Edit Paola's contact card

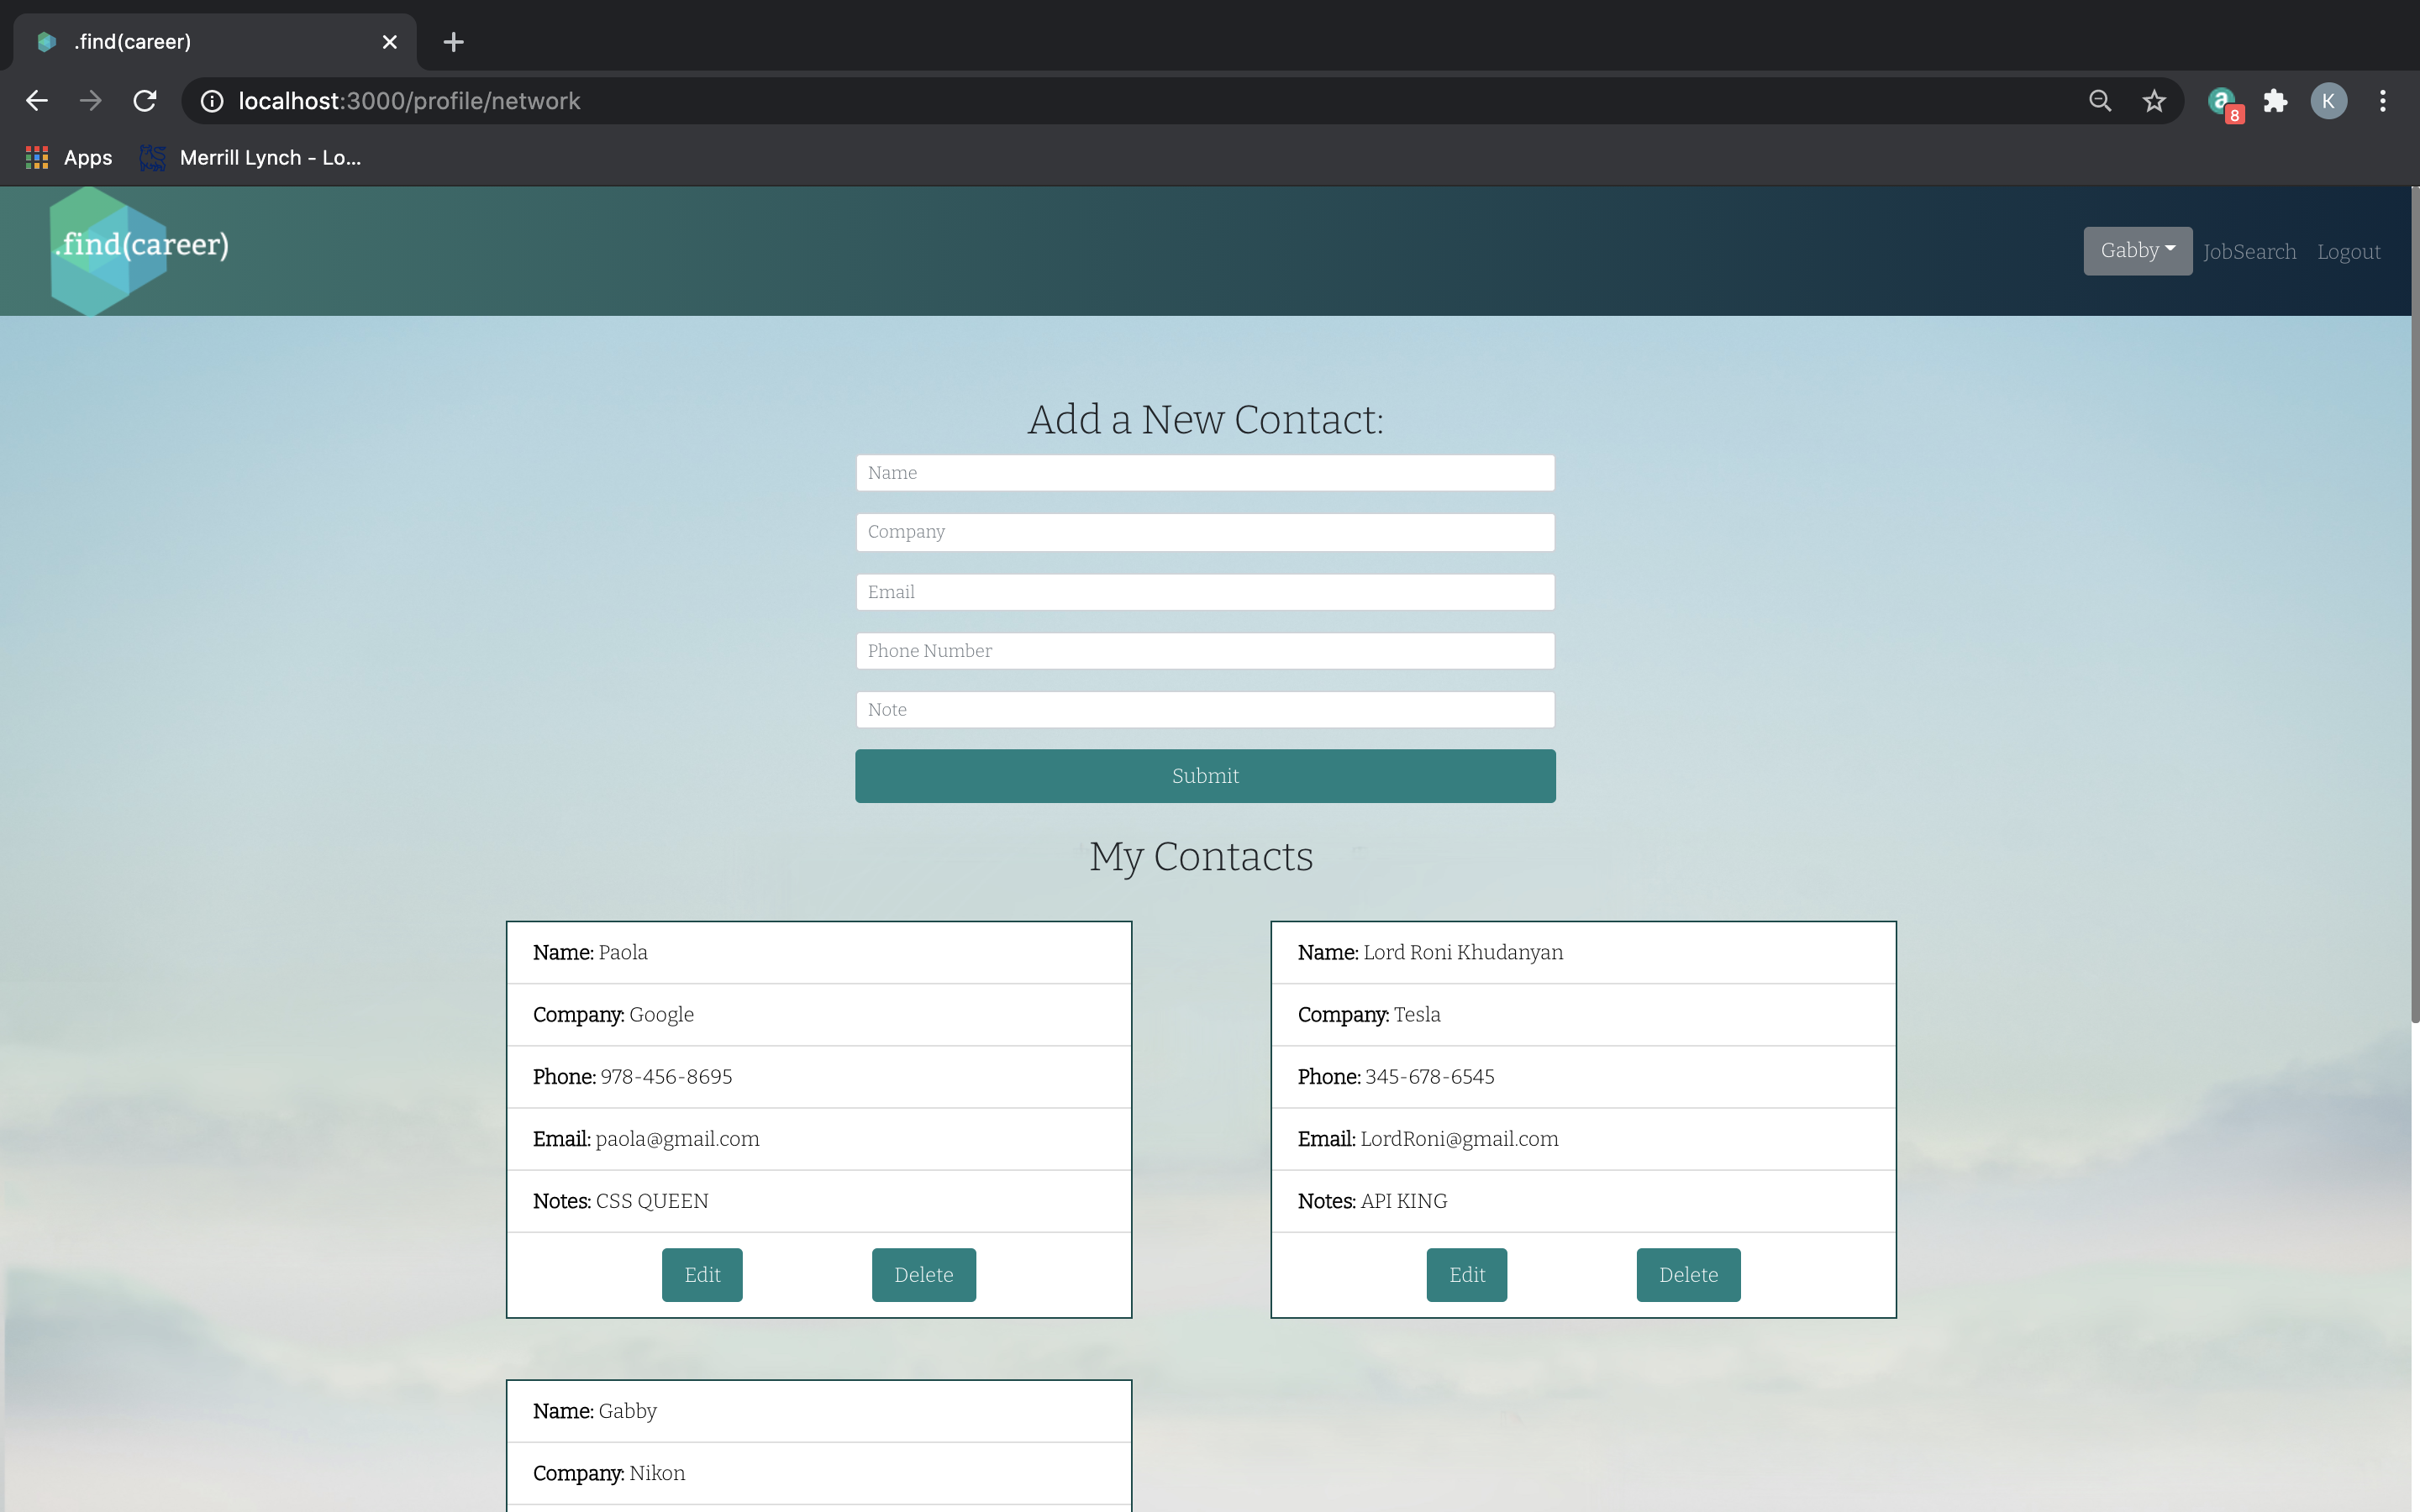click(x=702, y=1275)
